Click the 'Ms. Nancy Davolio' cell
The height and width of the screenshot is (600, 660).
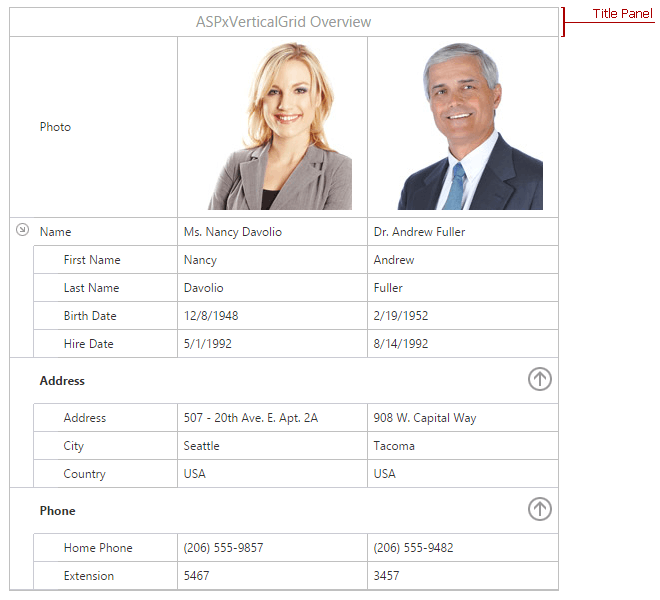click(272, 232)
